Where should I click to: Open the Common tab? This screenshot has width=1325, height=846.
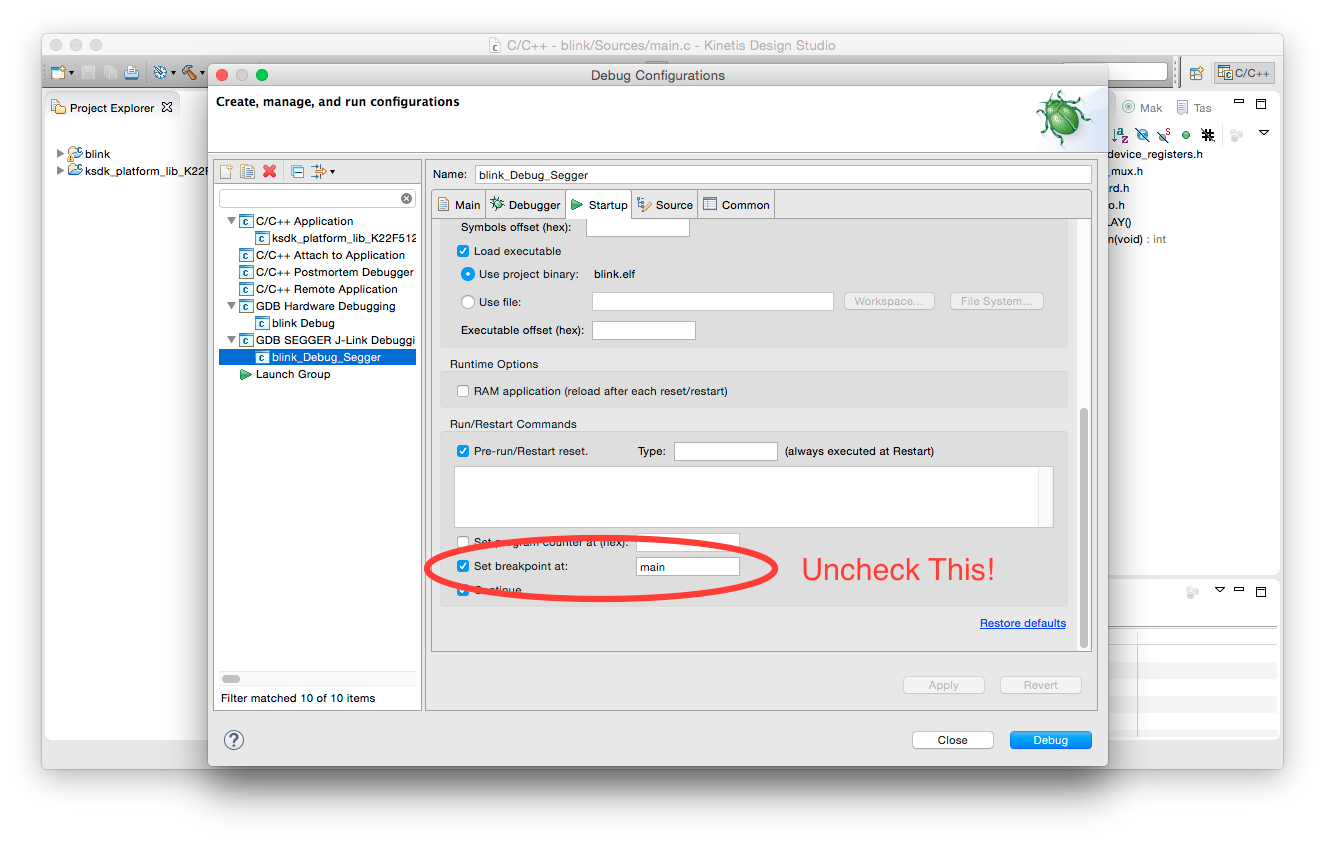(x=736, y=205)
